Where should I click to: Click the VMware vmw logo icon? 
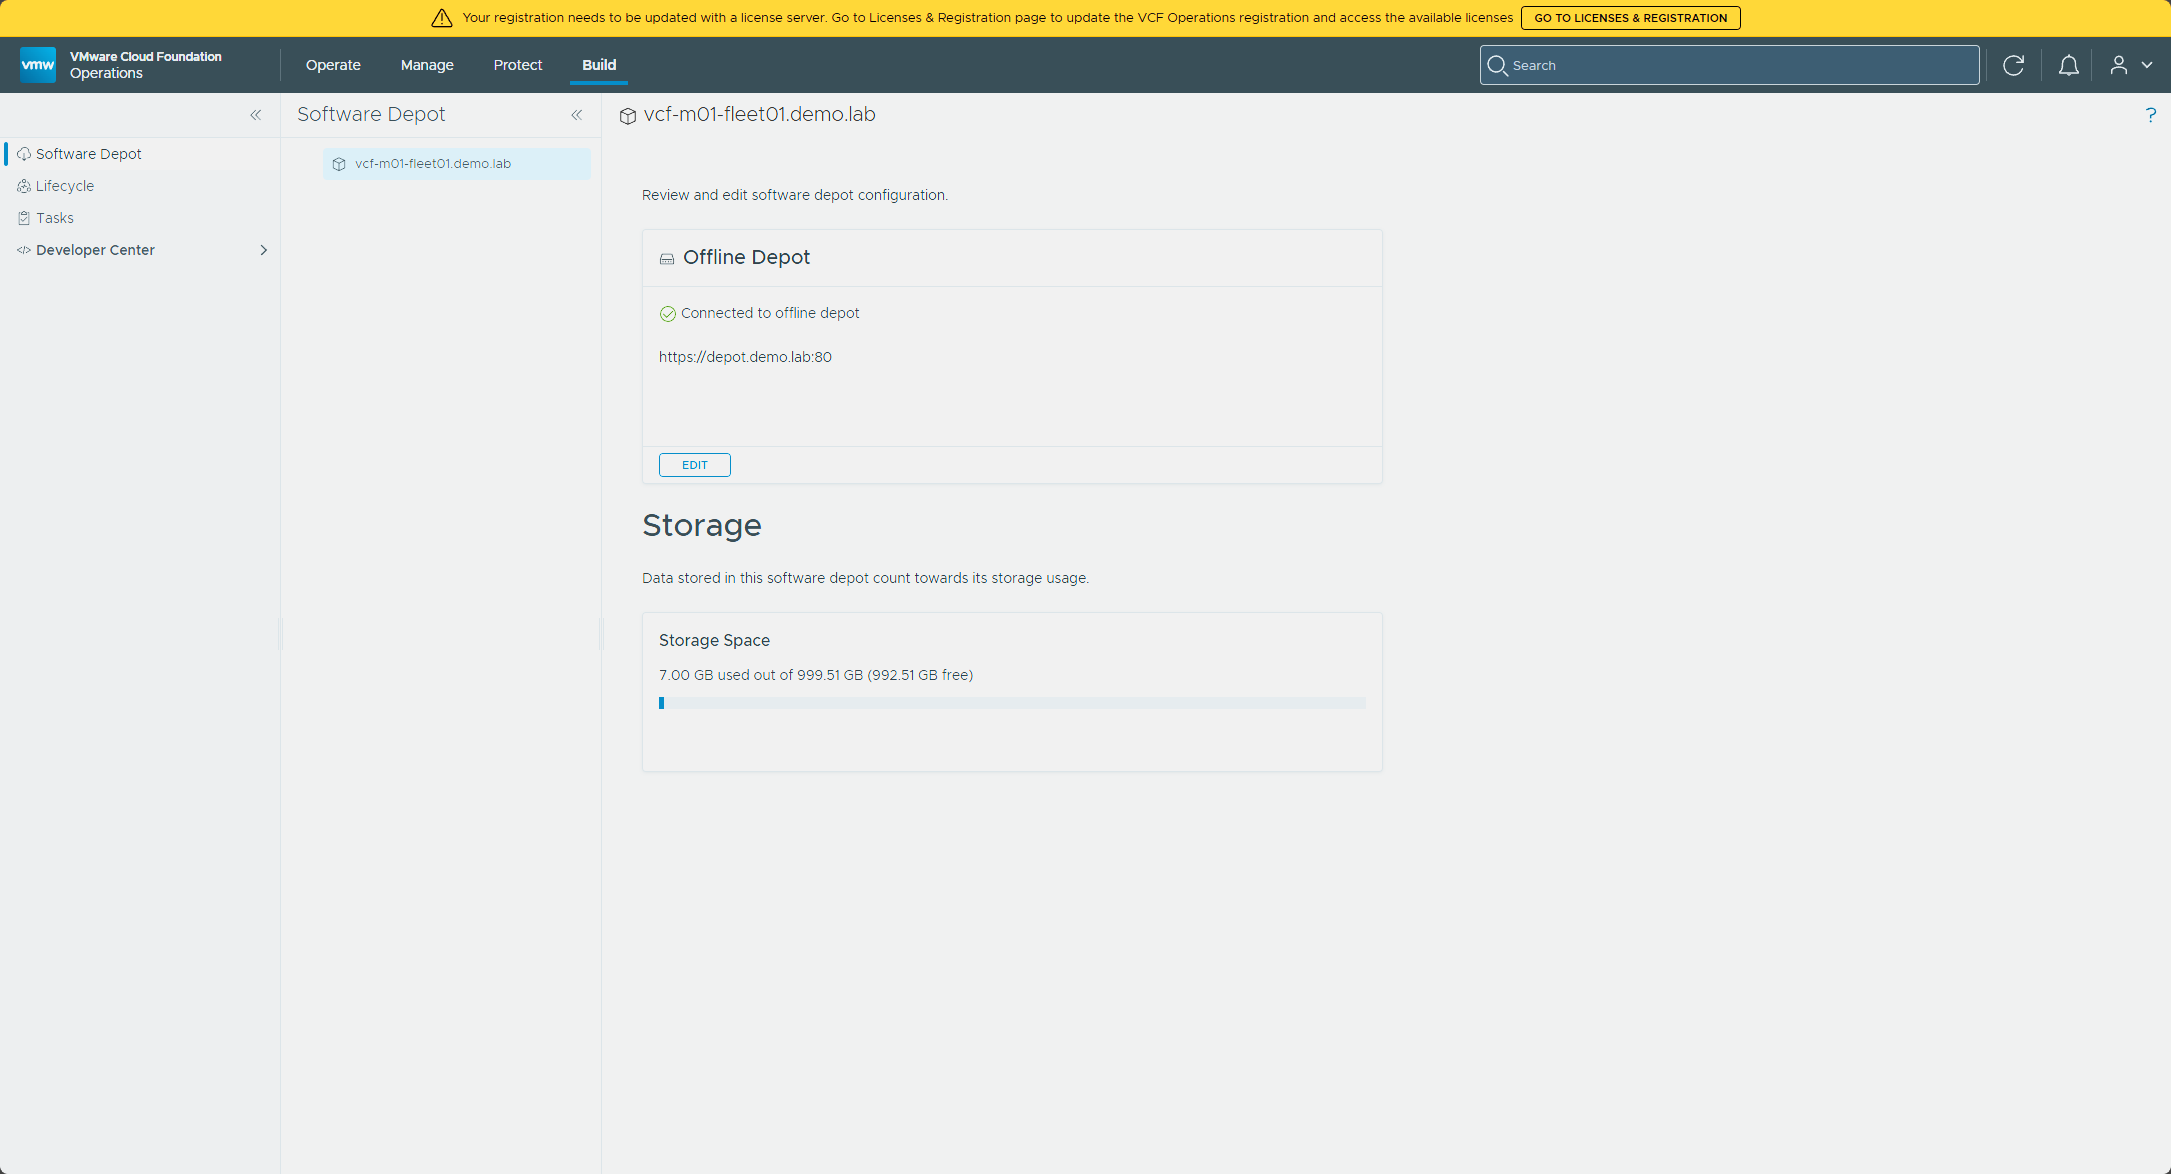(38, 65)
